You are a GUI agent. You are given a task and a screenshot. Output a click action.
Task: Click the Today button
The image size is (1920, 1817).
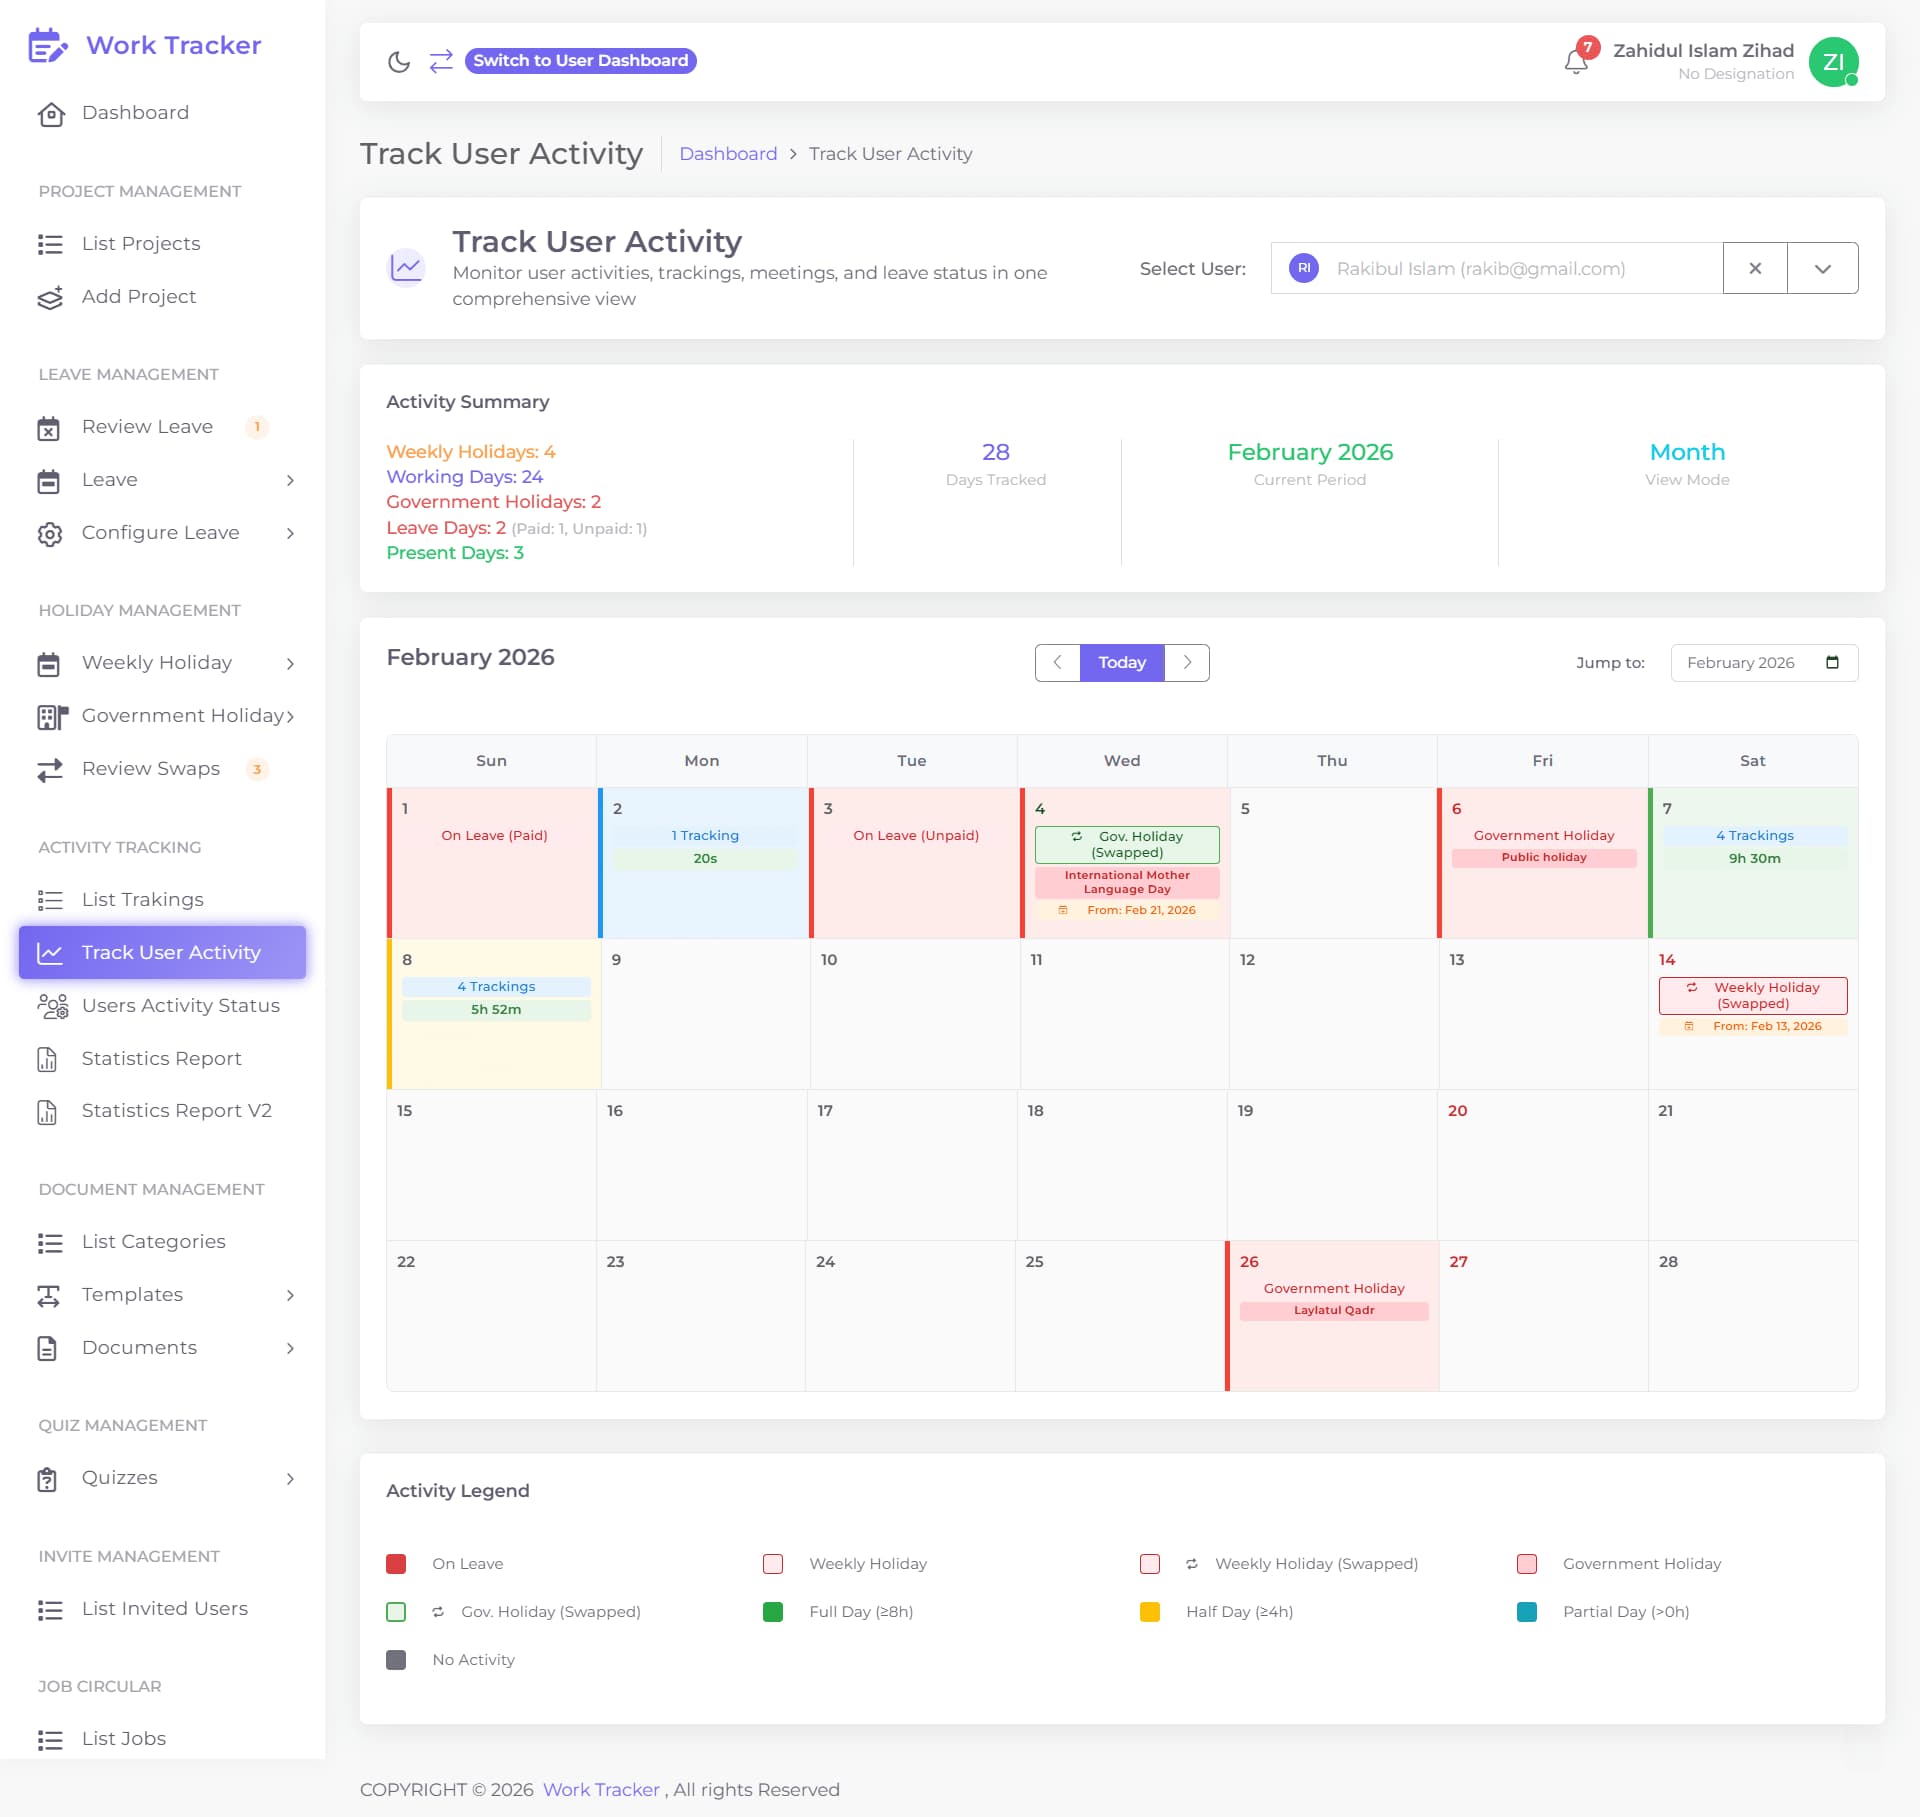(x=1122, y=663)
